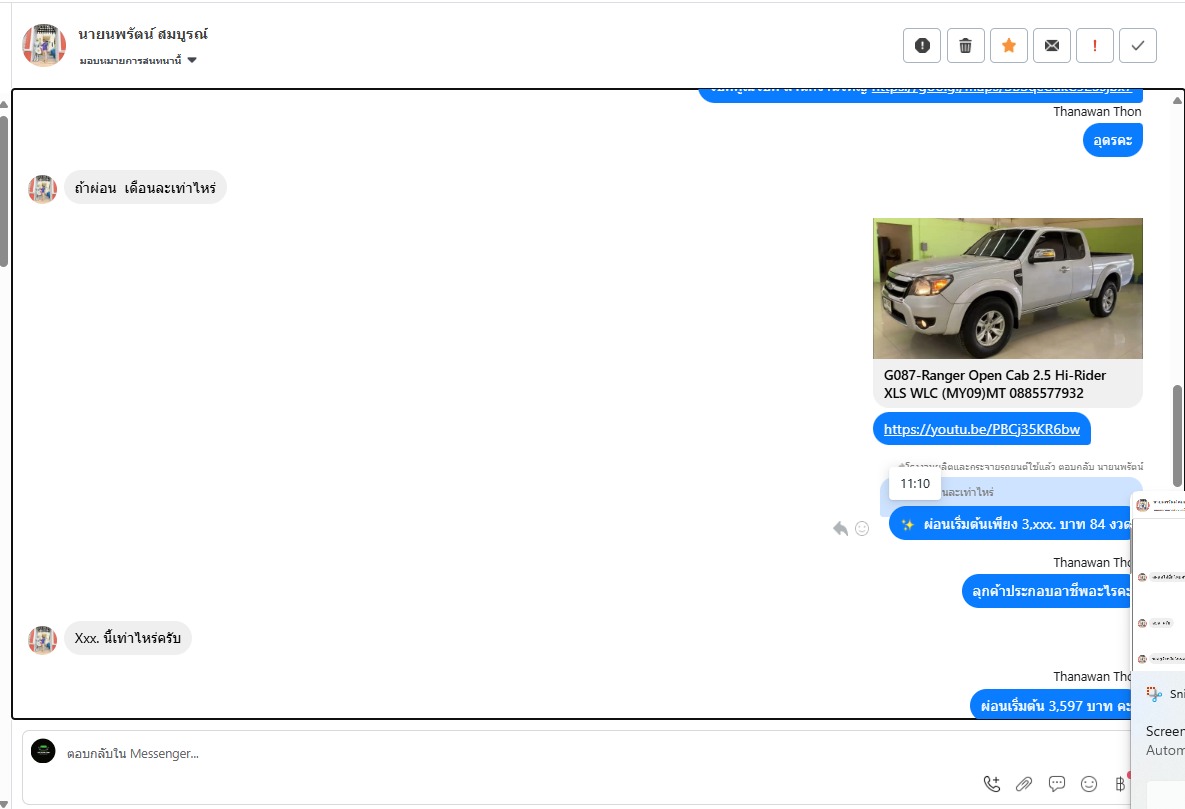Image resolution: width=1185 pixels, height=809 pixels.
Task: Click customer message Xxx. นี้เท่าไหร่ครับ
Action: tap(128, 638)
